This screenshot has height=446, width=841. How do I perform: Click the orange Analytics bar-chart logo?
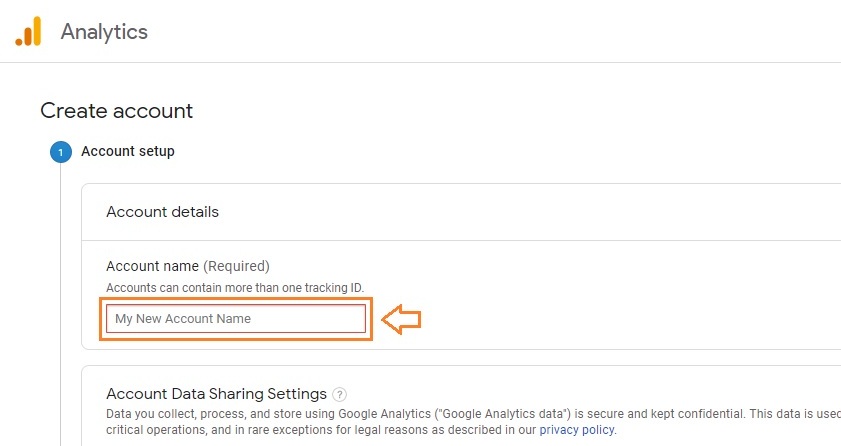tap(28, 31)
